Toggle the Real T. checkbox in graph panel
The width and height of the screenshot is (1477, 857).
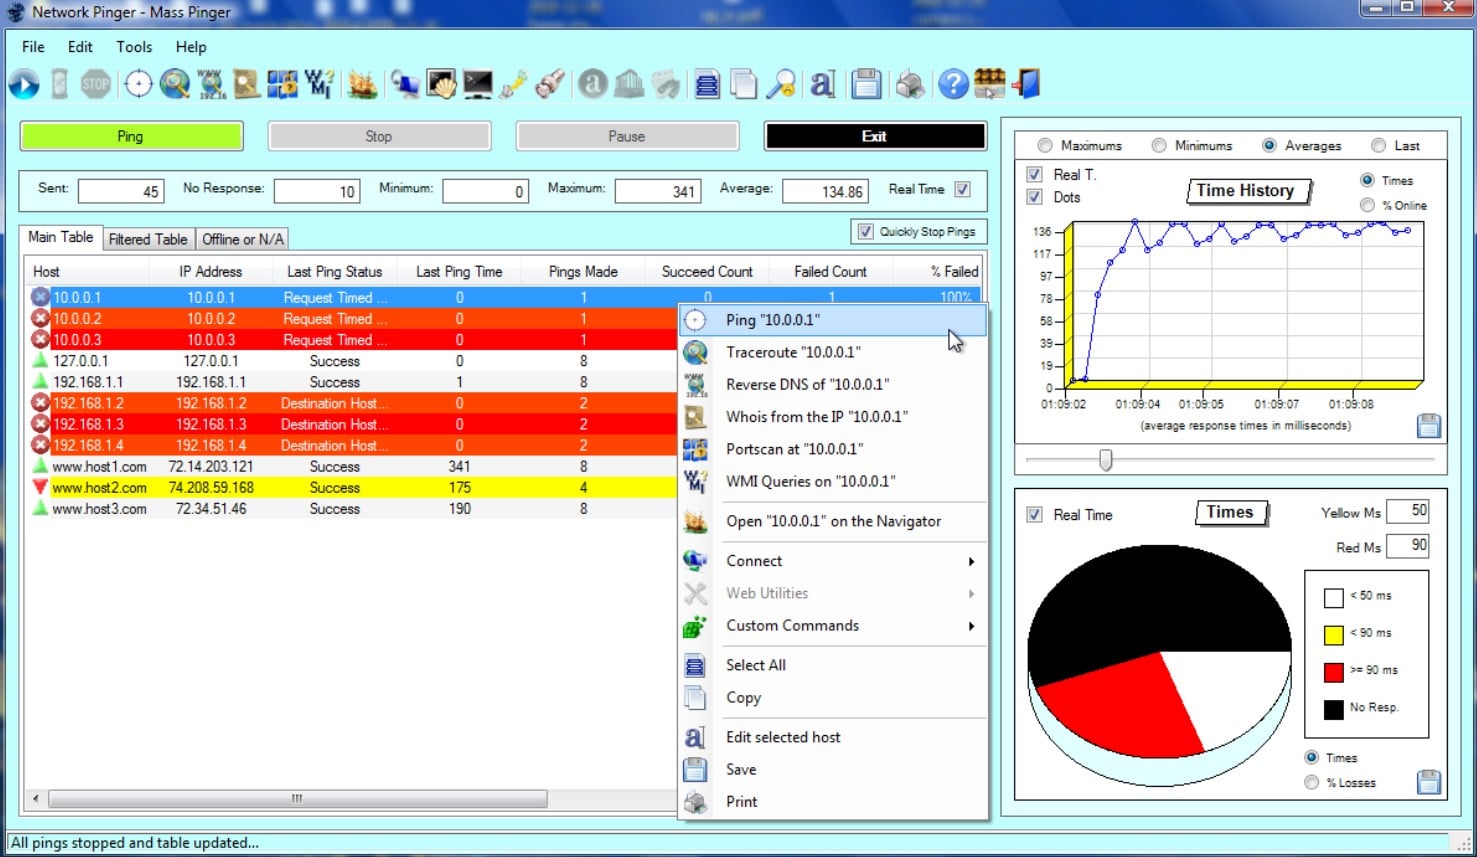pos(1035,174)
